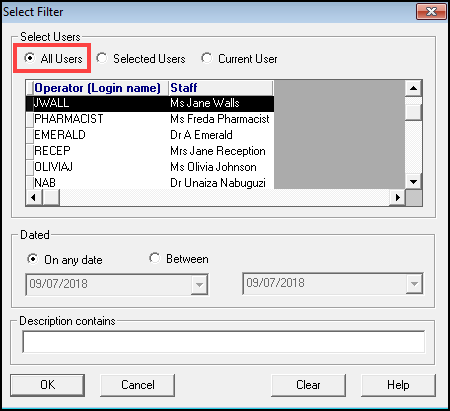This screenshot has height=411, width=450.
Task: Open Help for the filter dialog
Action: click(x=398, y=385)
